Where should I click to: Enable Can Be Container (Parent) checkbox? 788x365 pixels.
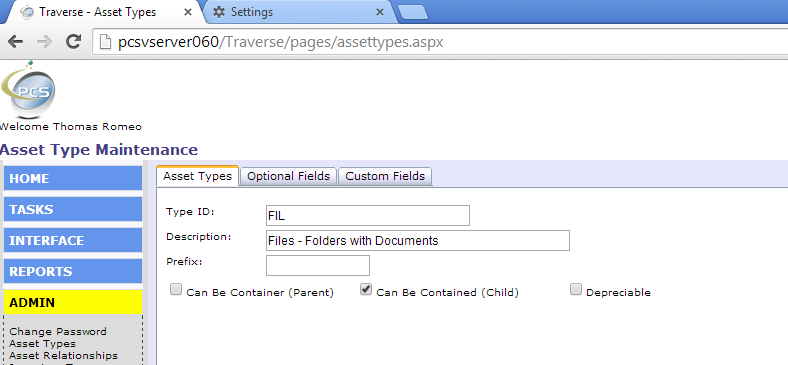click(176, 290)
